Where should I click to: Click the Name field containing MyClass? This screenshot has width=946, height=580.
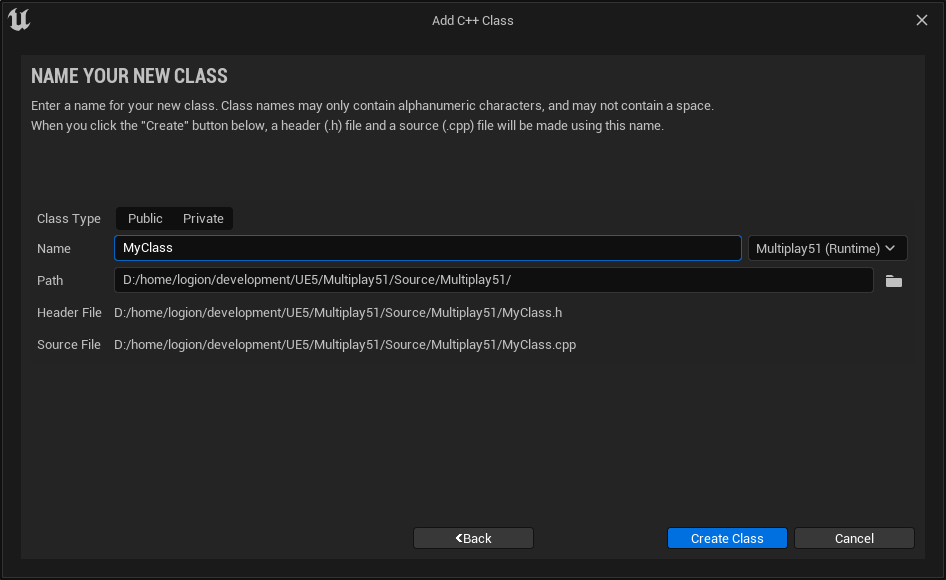[427, 248]
